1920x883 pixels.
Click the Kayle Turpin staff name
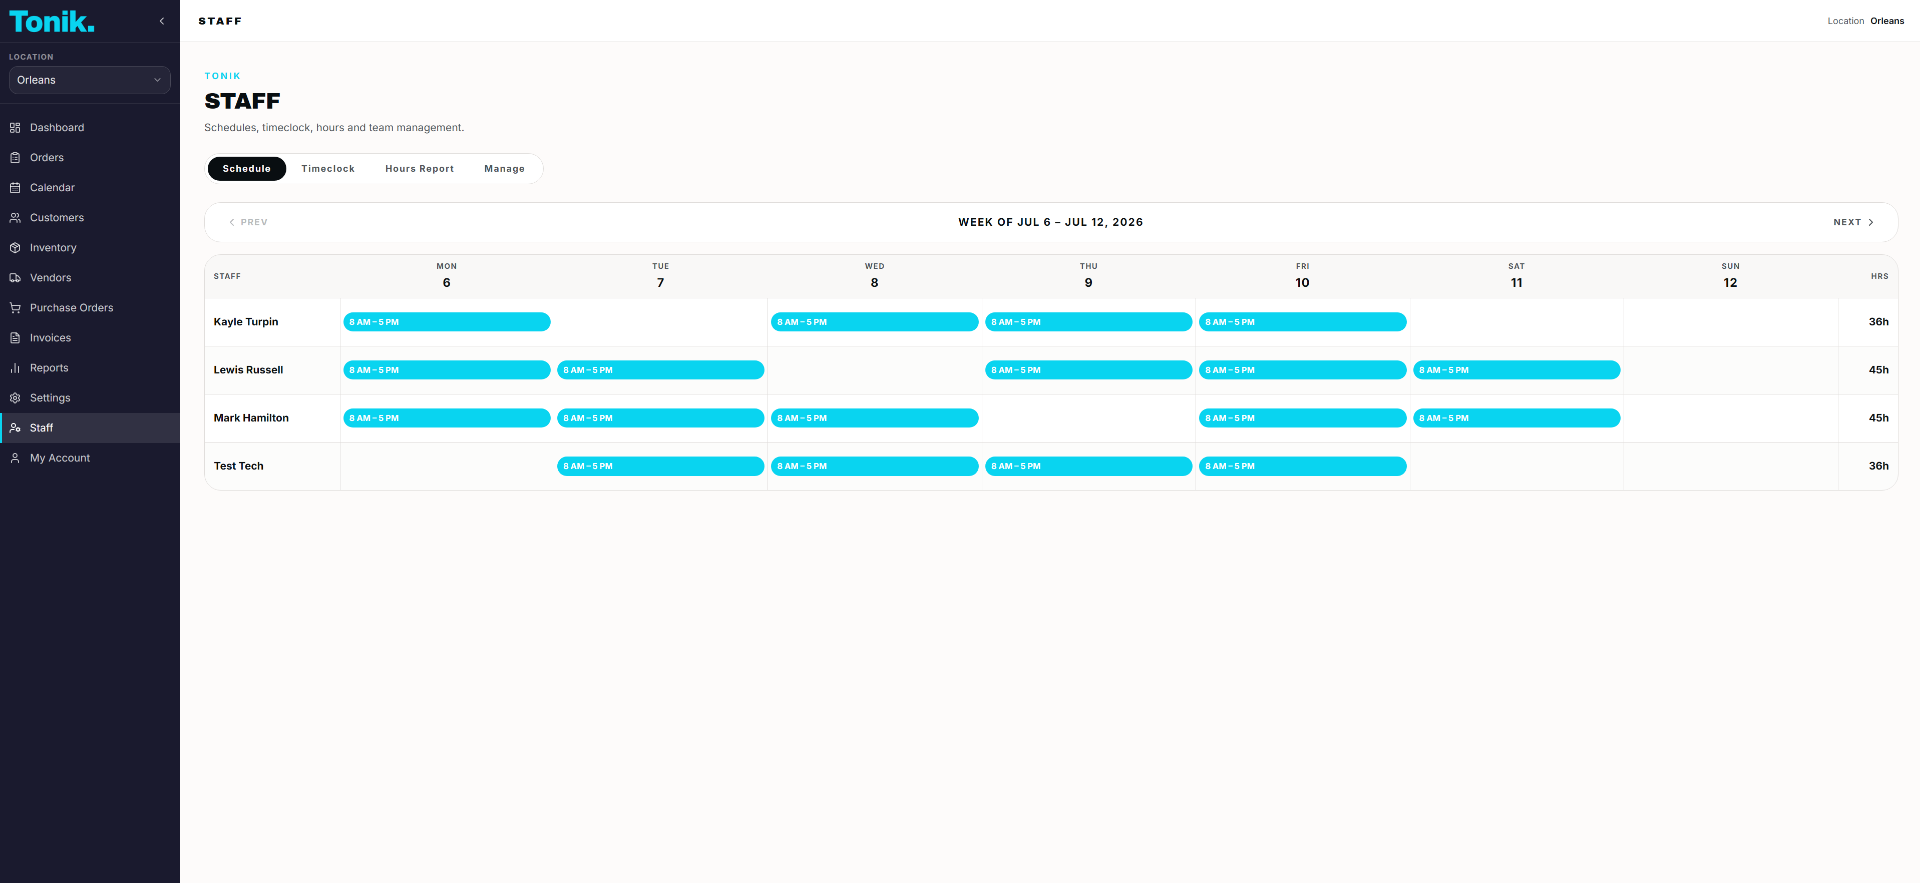pyautogui.click(x=246, y=322)
